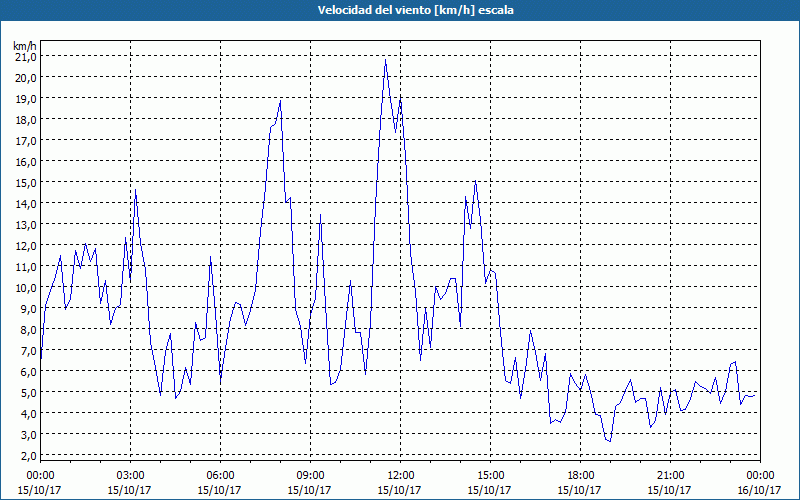Click the highest wind peak near 12:00
The height and width of the screenshot is (500, 800).
385,60
